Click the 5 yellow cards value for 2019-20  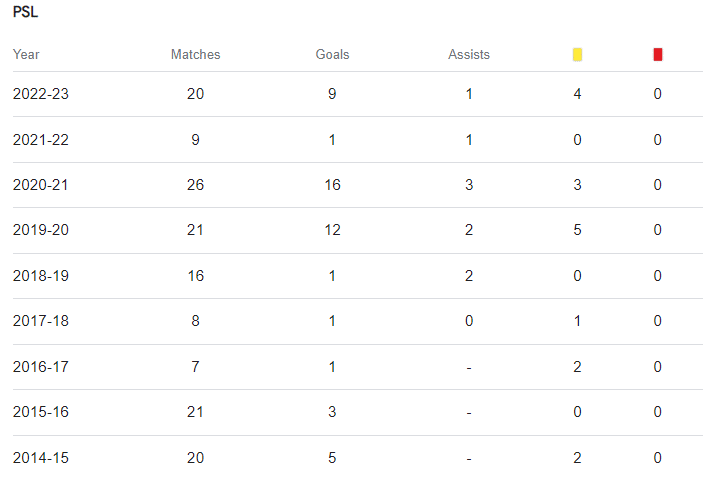click(577, 230)
